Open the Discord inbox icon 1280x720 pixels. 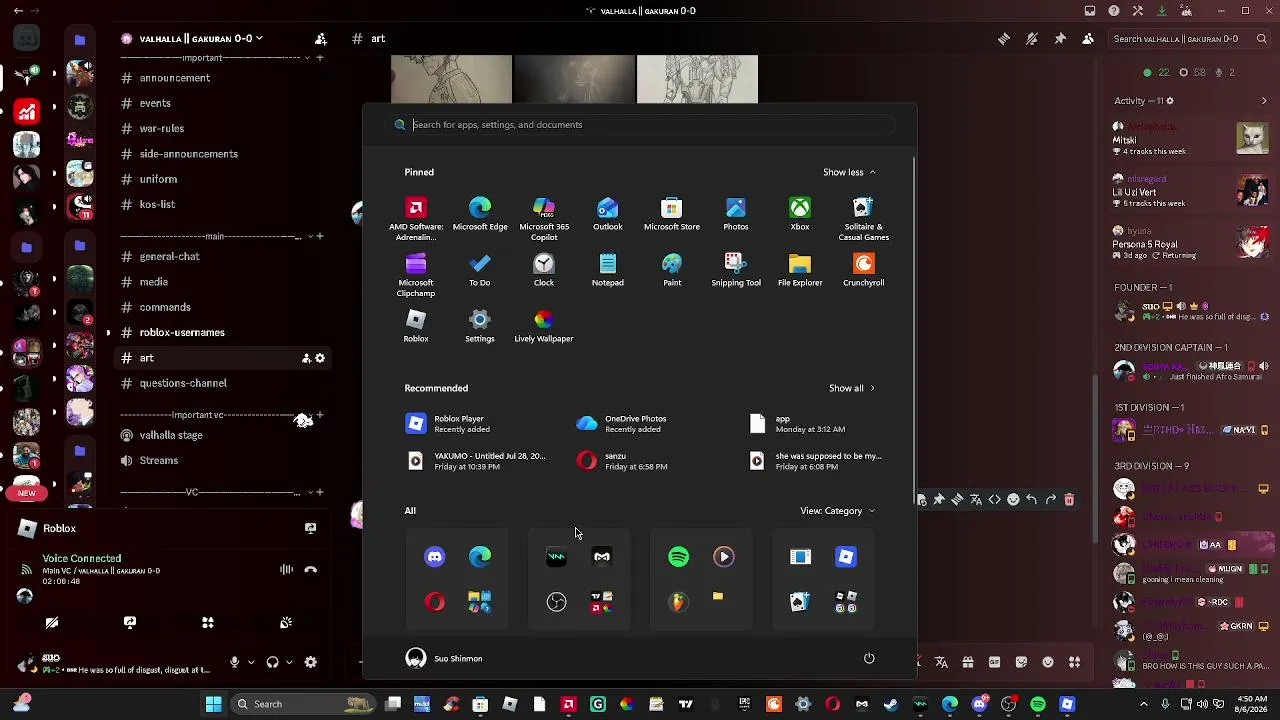pos(1090,11)
